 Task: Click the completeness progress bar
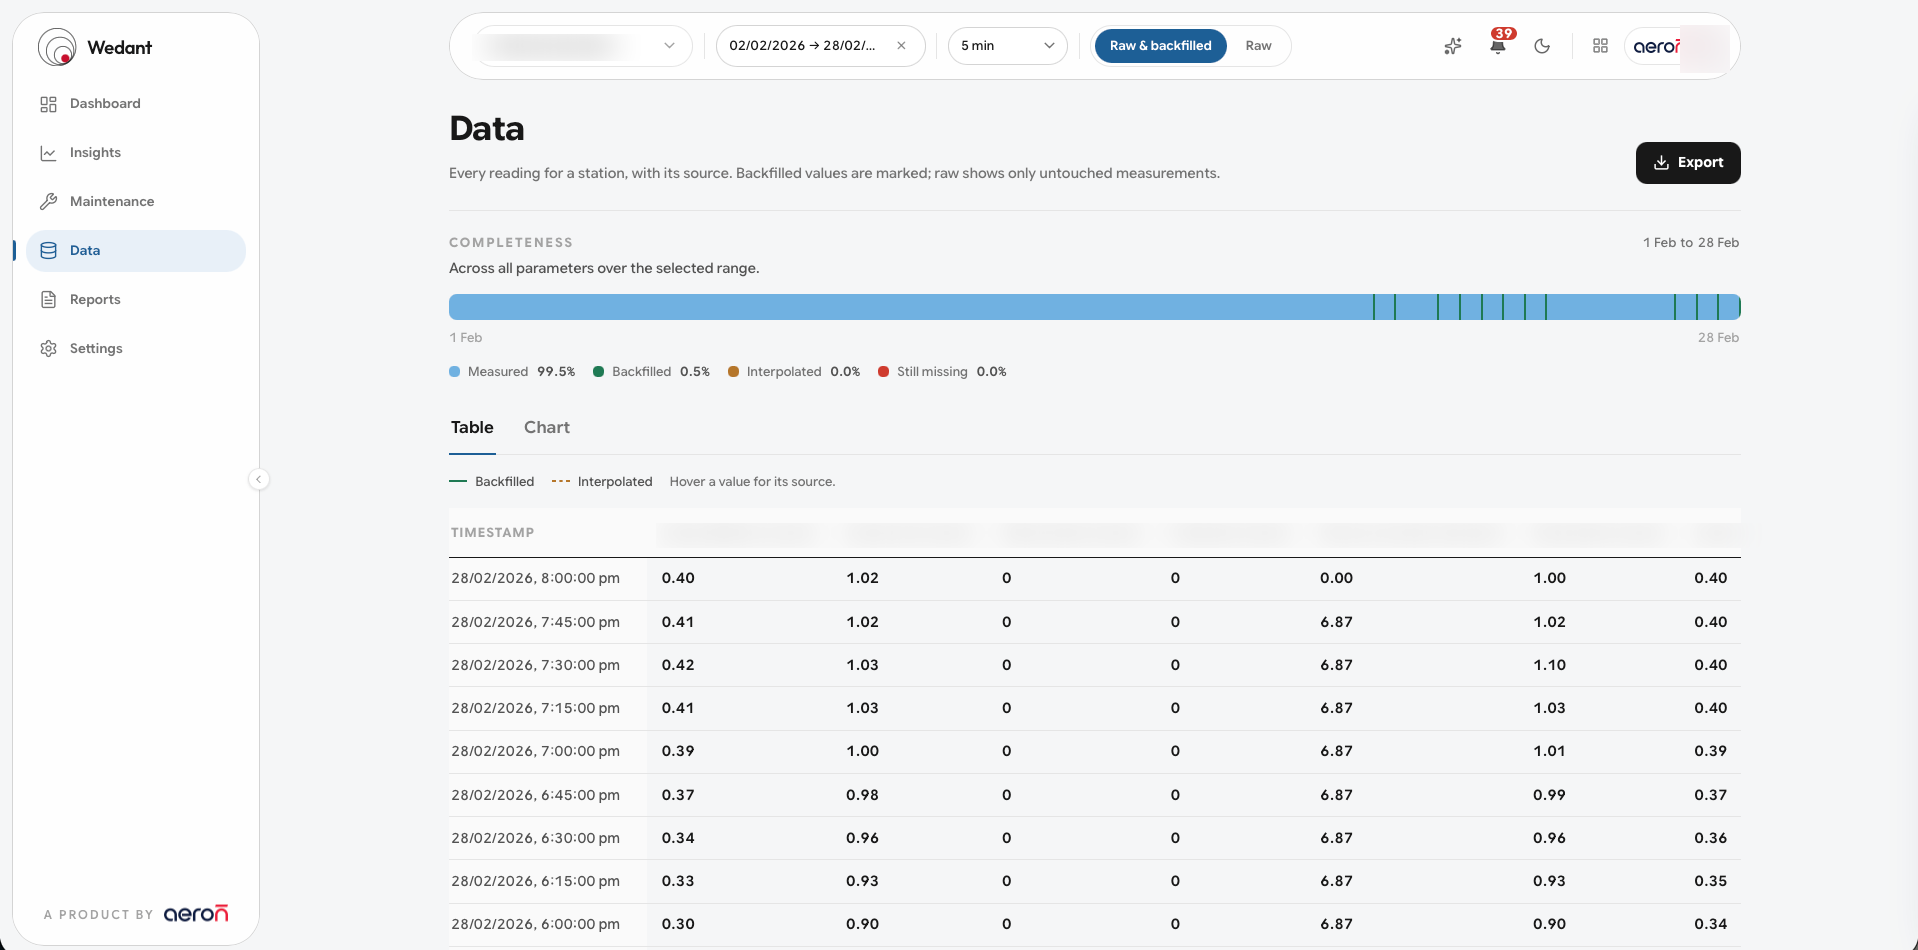(1095, 307)
